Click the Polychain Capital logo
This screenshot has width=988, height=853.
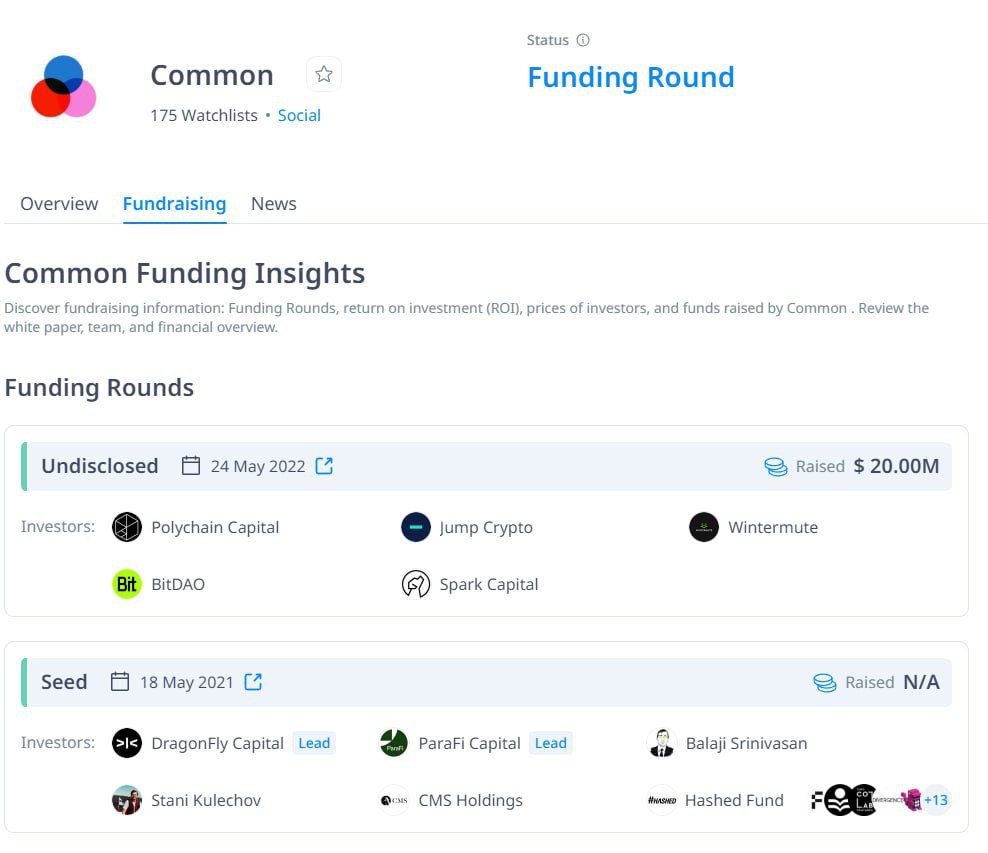pyautogui.click(x=127, y=527)
